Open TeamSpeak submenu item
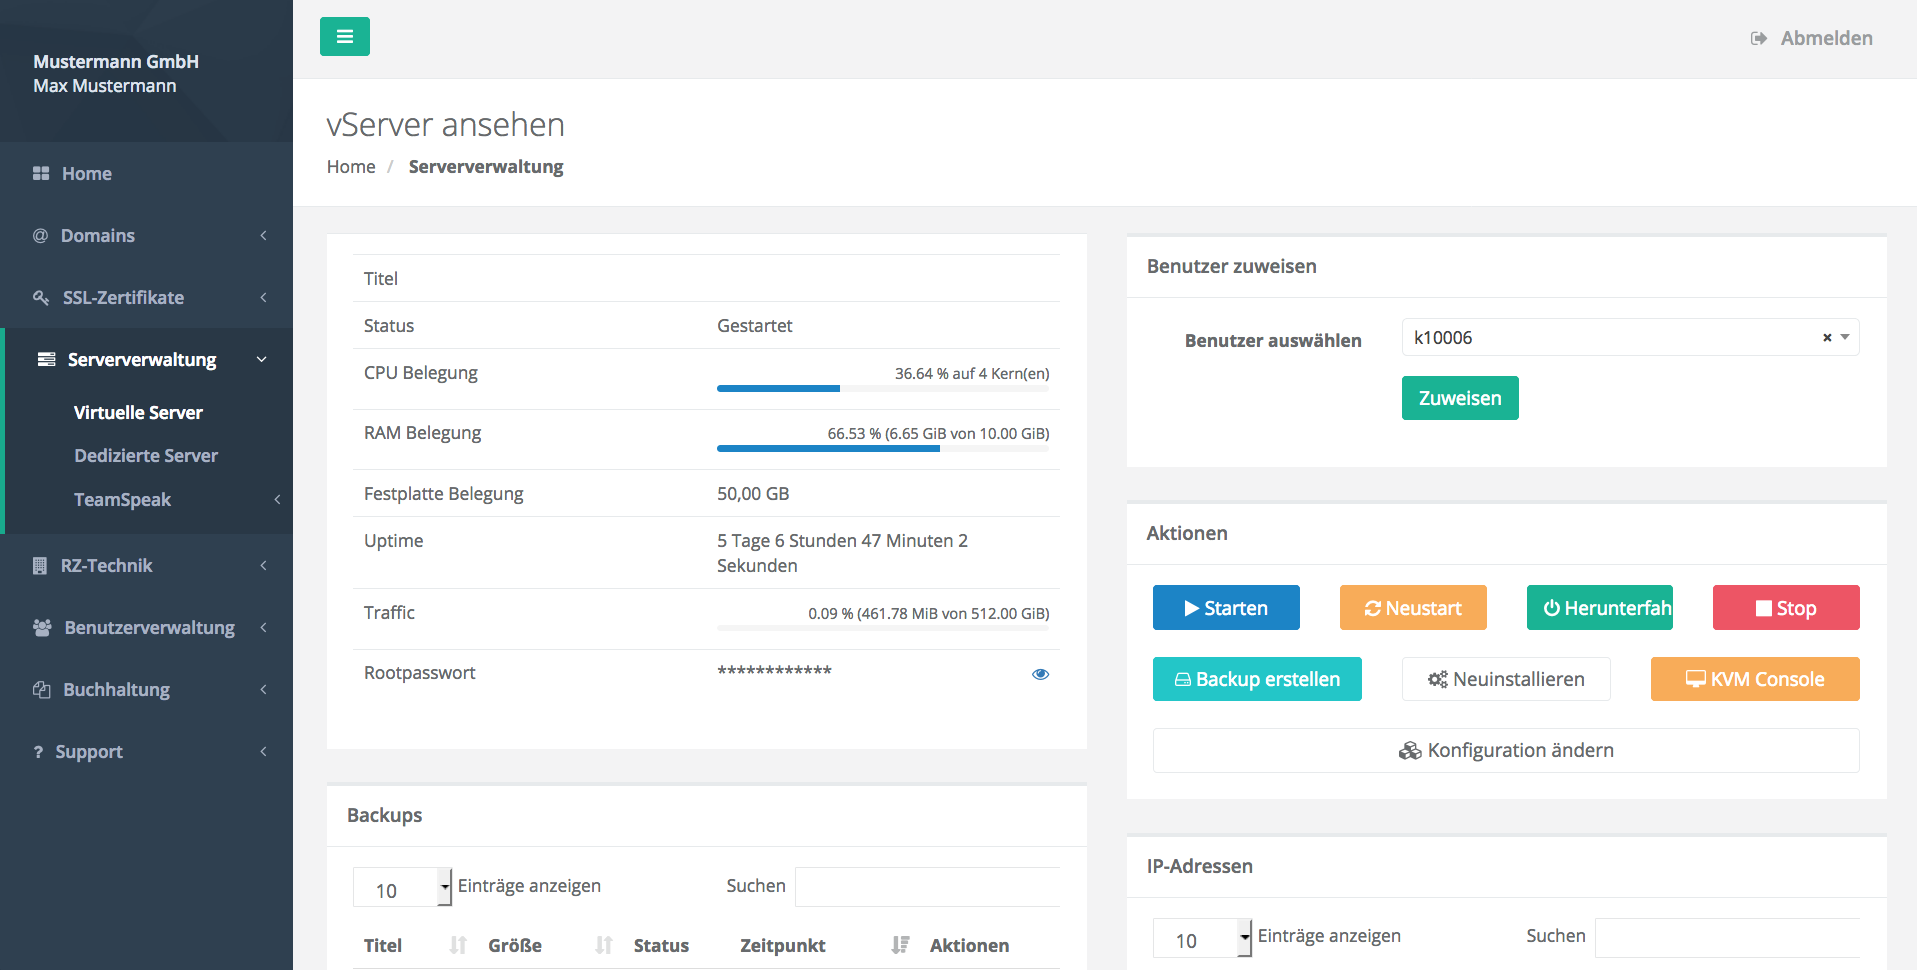Screen dimensions: 1917x970 coord(122,499)
